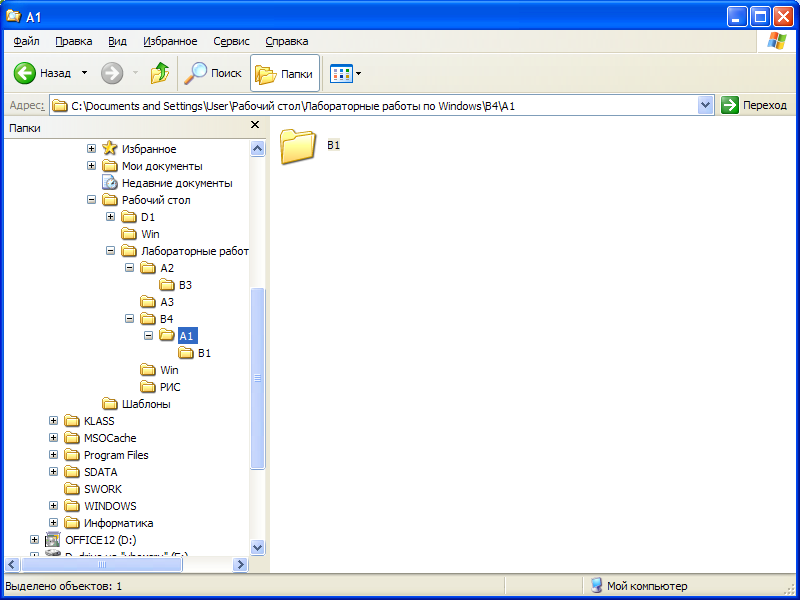Screen dimensions: 800x600
Task: Select the KLASS folder icon
Action: [72, 421]
